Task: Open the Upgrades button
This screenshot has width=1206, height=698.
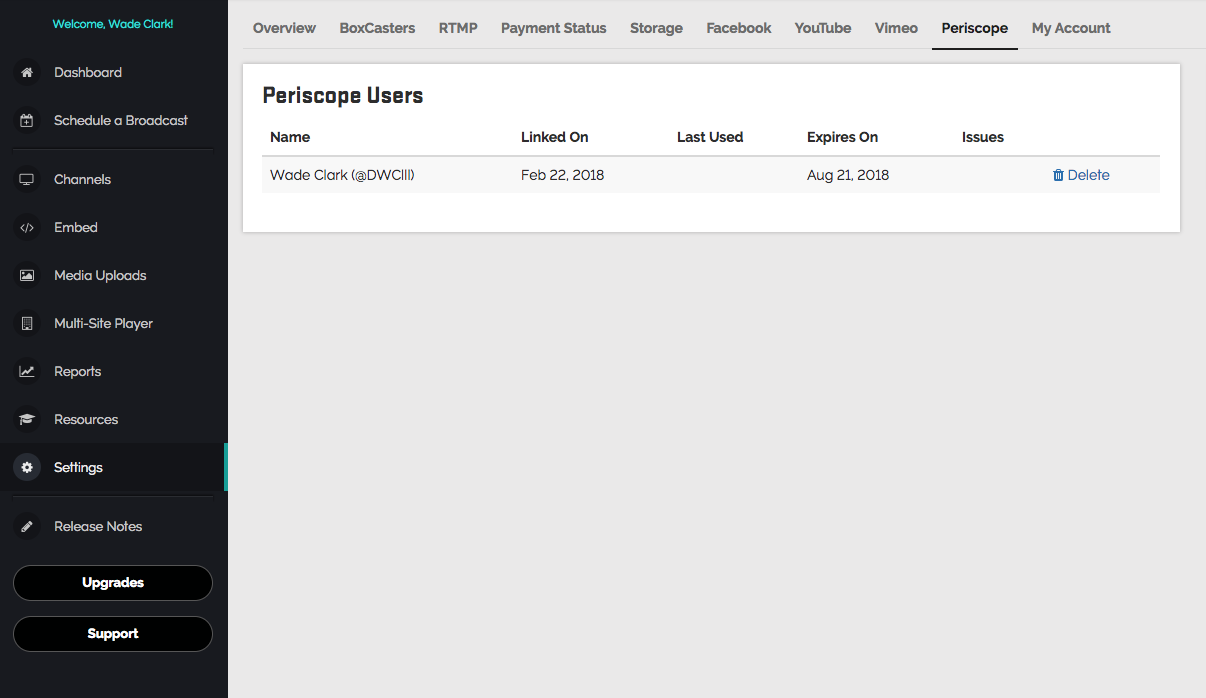Action: pos(113,583)
